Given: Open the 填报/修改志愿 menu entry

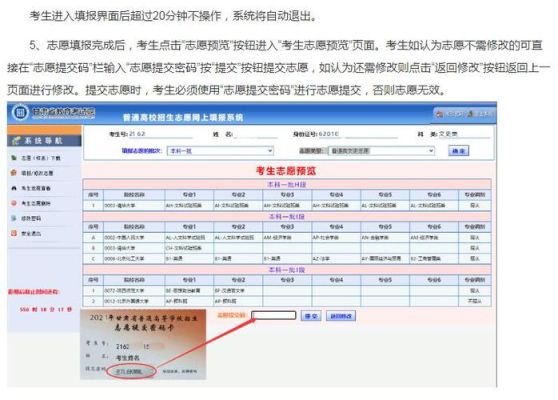Looking at the screenshot, I should [37, 173].
